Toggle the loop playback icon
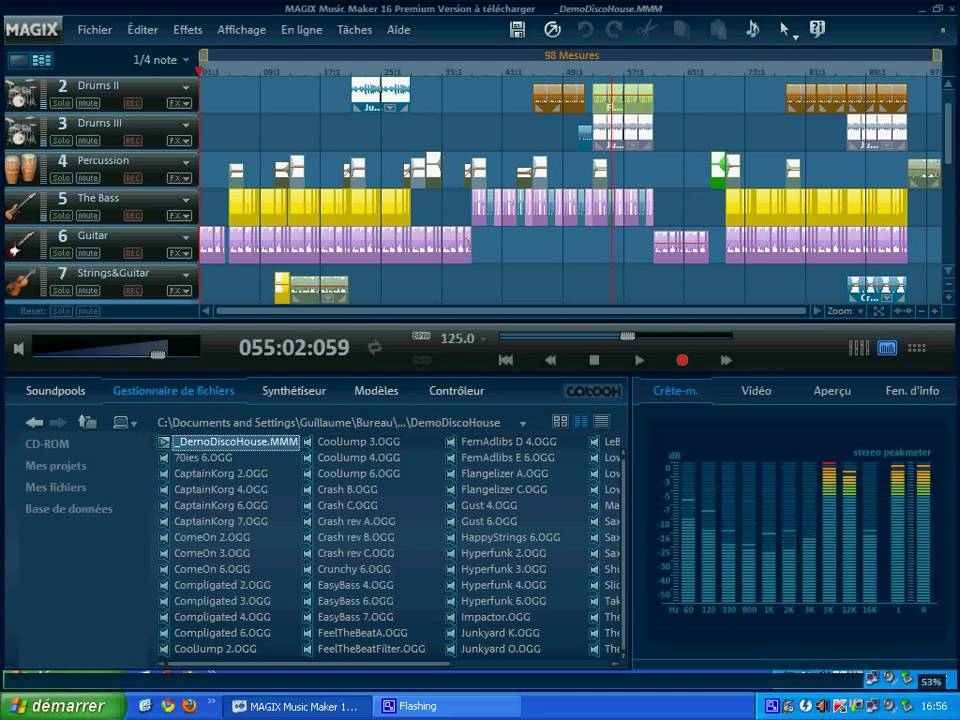 tap(375, 348)
